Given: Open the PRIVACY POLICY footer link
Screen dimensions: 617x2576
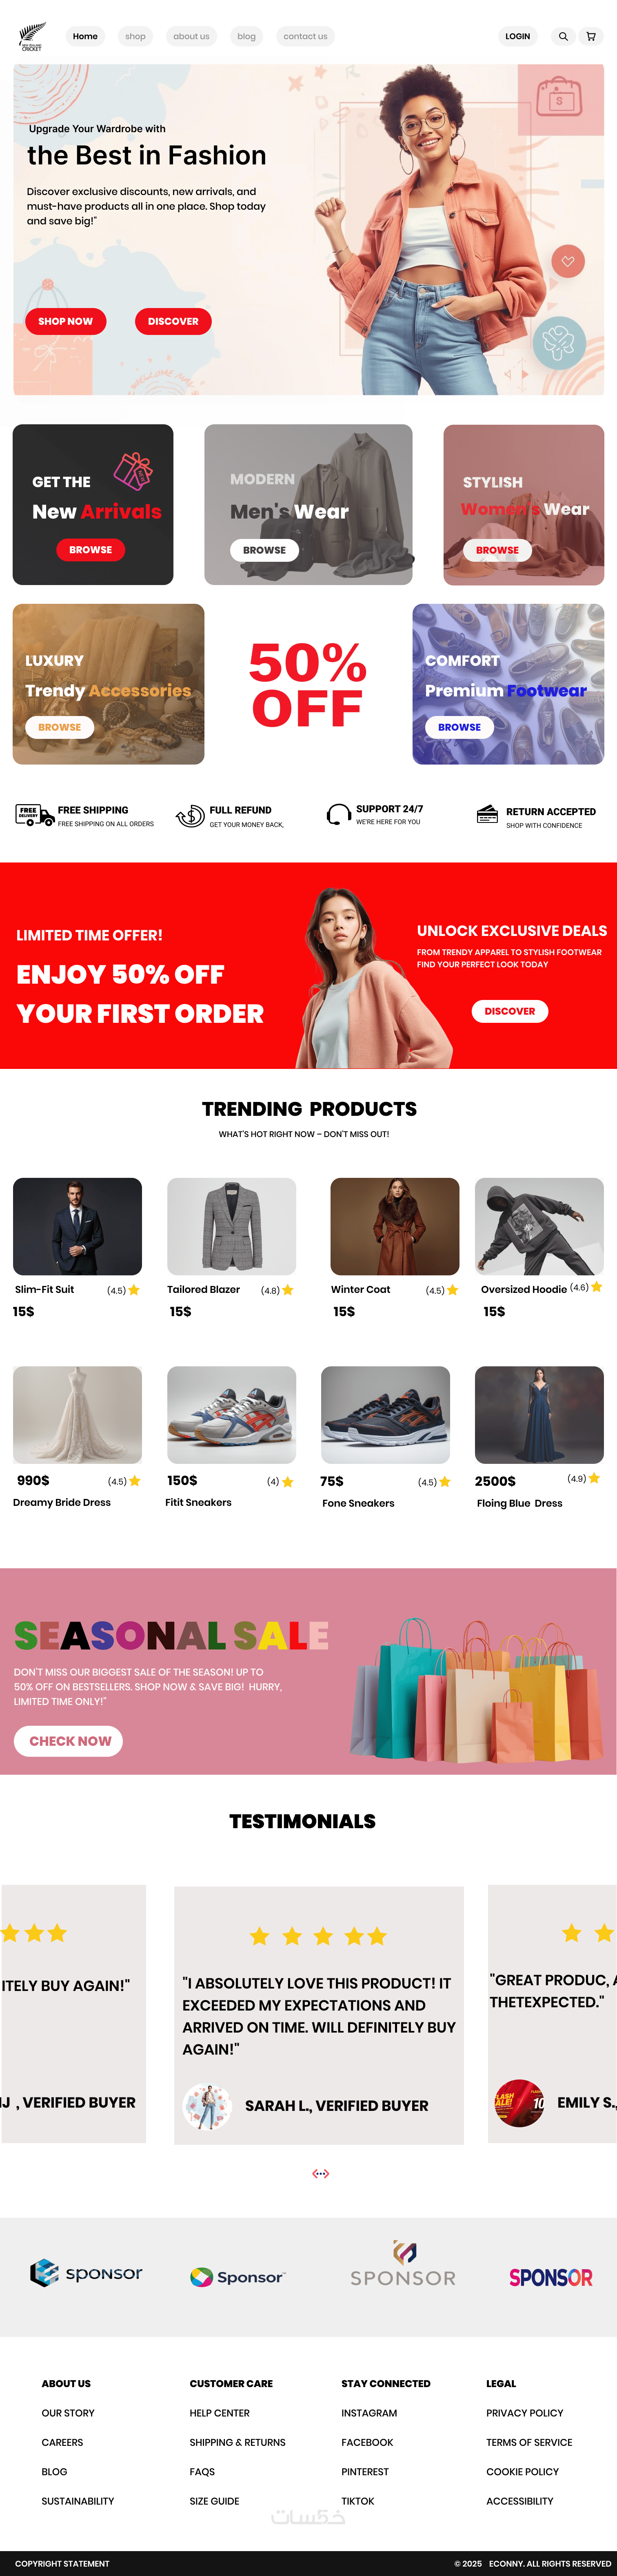Looking at the screenshot, I should 524,2412.
